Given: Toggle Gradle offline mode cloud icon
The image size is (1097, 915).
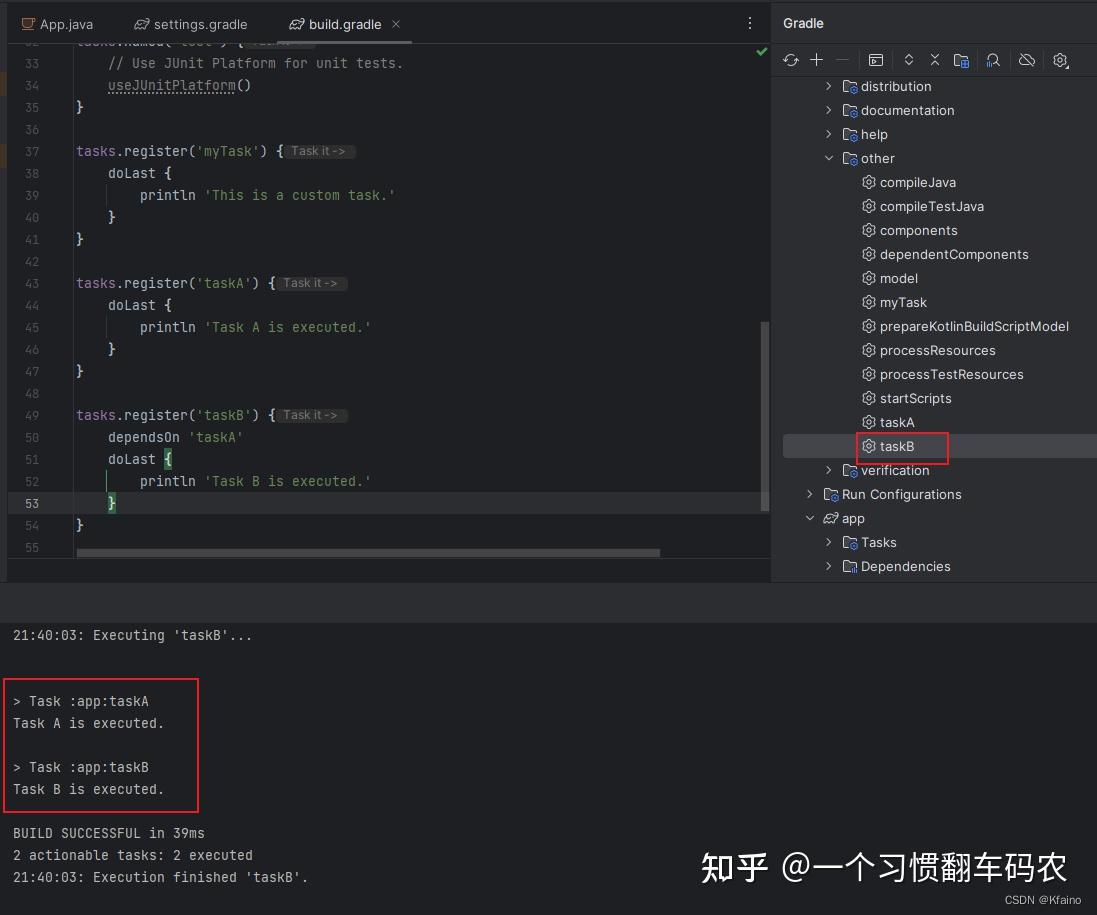Looking at the screenshot, I should coord(1026,60).
